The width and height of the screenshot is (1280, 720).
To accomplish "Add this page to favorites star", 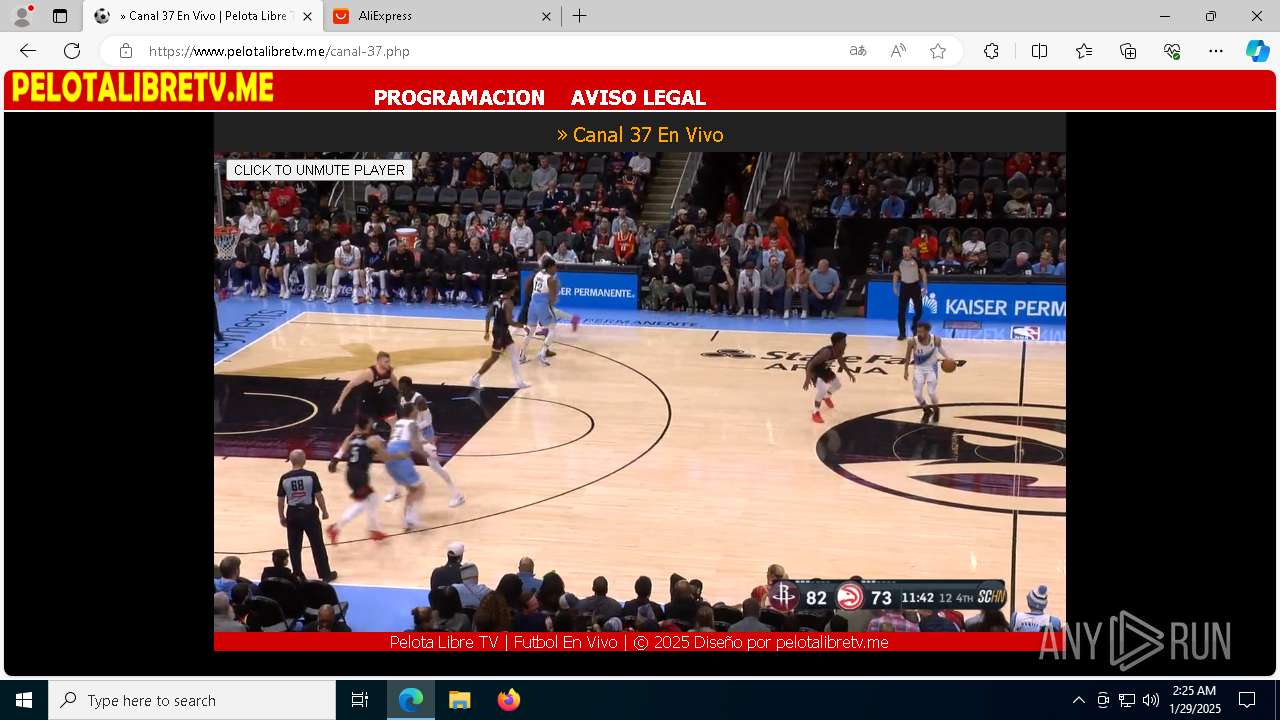I will coord(938,51).
